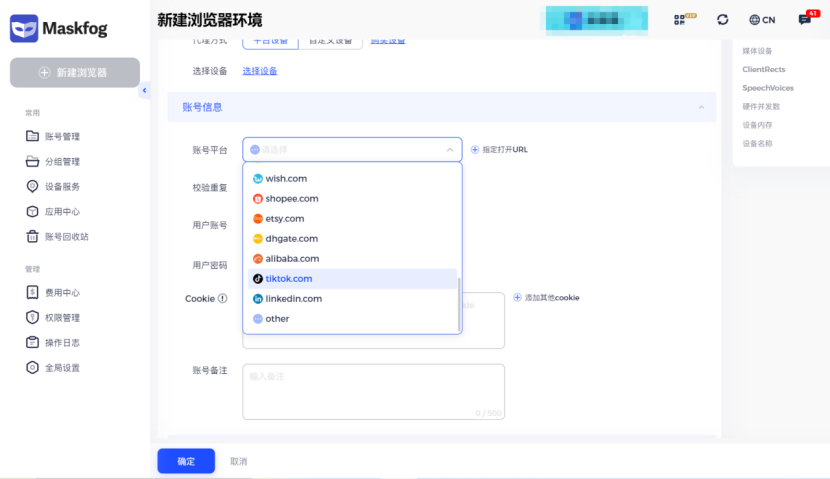Click the 账号信息 section header text
This screenshot has width=830, height=479.
coord(202,107)
